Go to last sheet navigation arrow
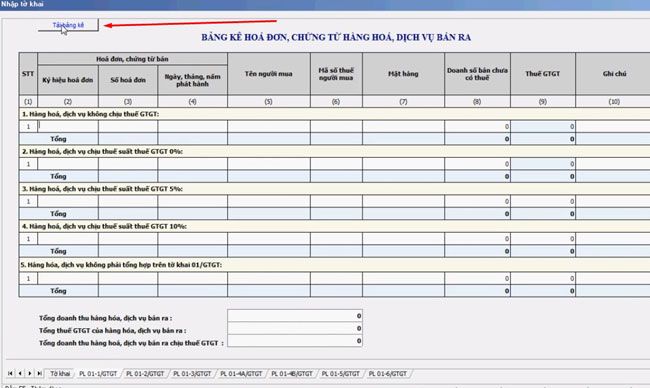The image size is (650, 388). (x=39, y=373)
